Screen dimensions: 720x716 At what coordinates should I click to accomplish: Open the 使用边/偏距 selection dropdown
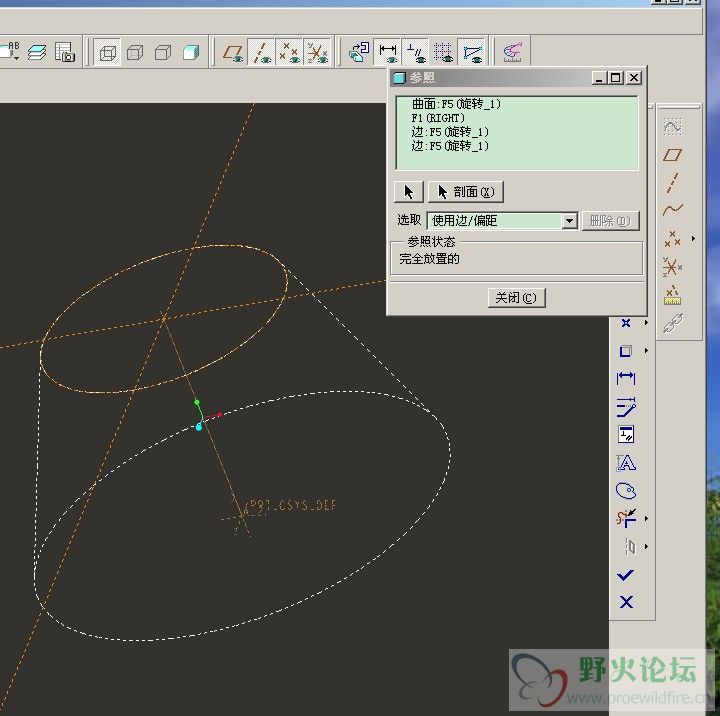click(x=569, y=220)
